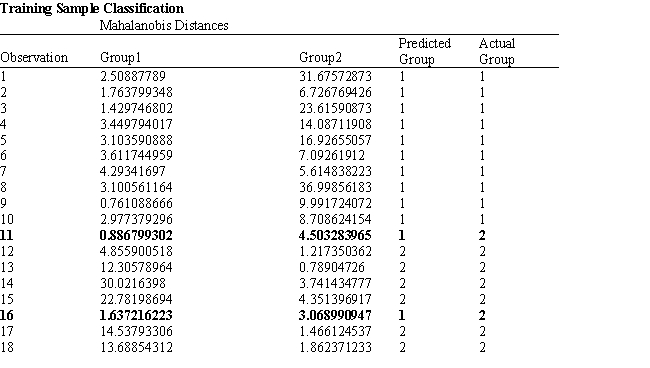The width and height of the screenshot is (650, 368).
Task: Select bold Group1 value 1.637216223
Action: coord(136,315)
